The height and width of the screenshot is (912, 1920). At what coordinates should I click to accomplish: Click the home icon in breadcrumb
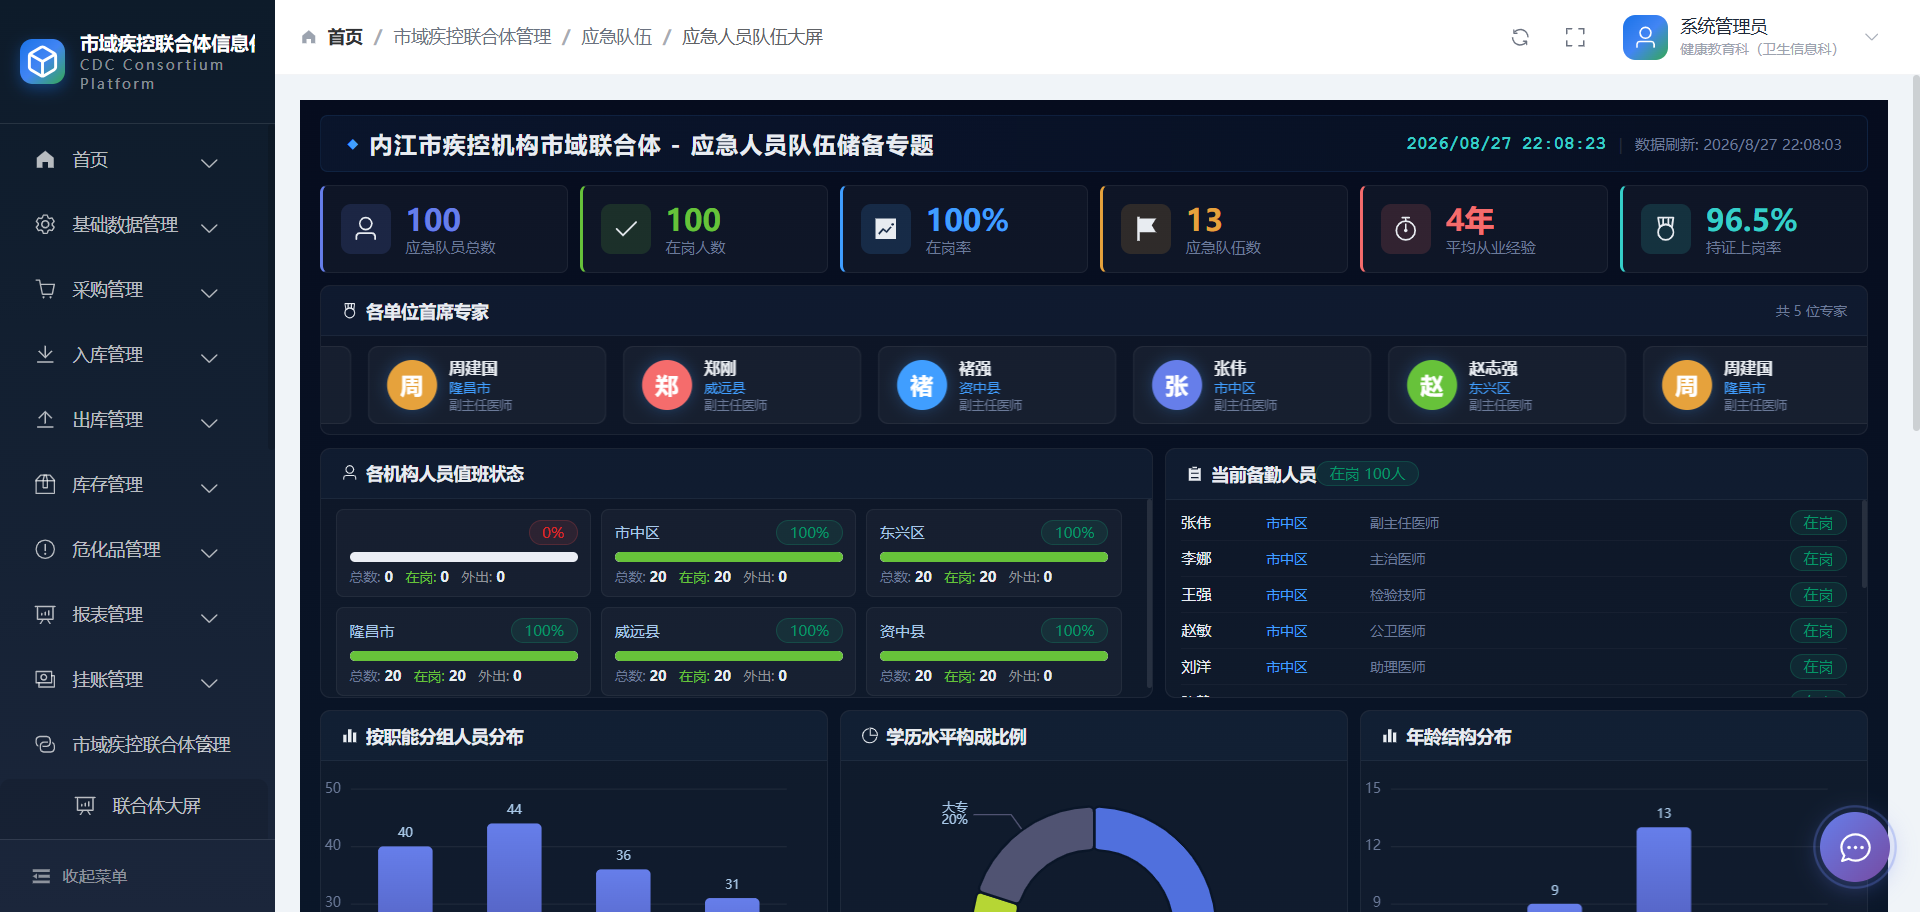tap(308, 37)
